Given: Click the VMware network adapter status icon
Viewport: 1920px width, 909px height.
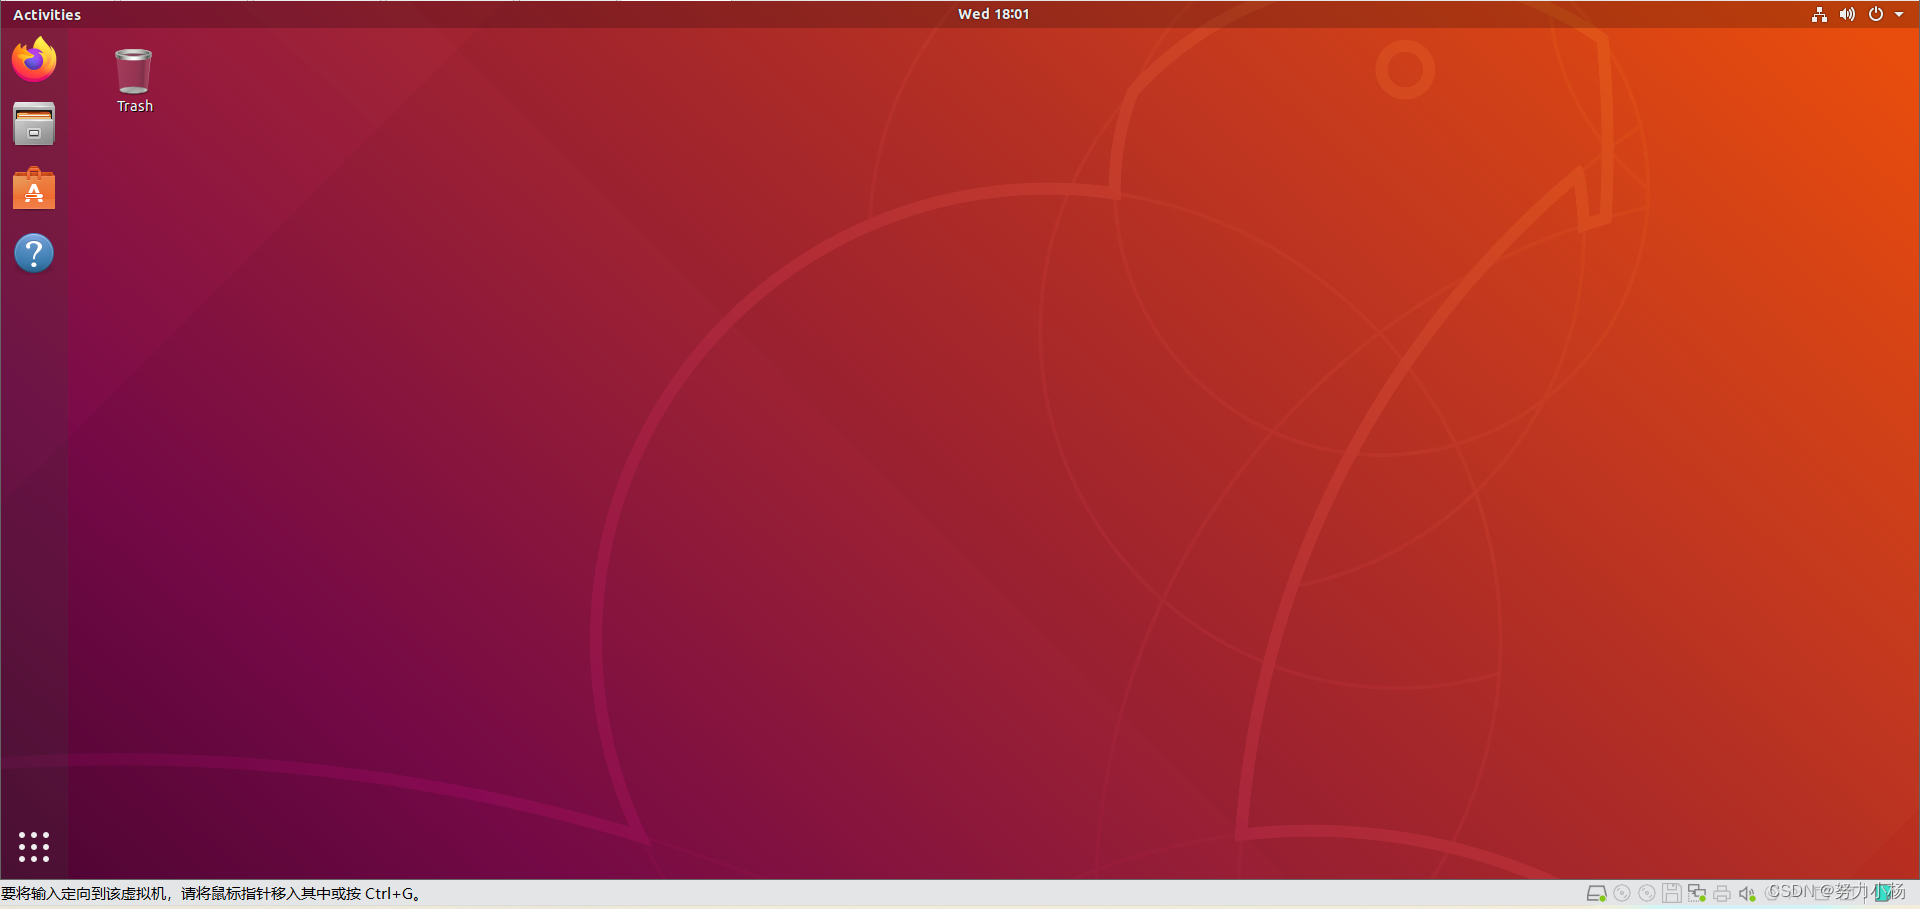Looking at the screenshot, I should pos(1697,893).
